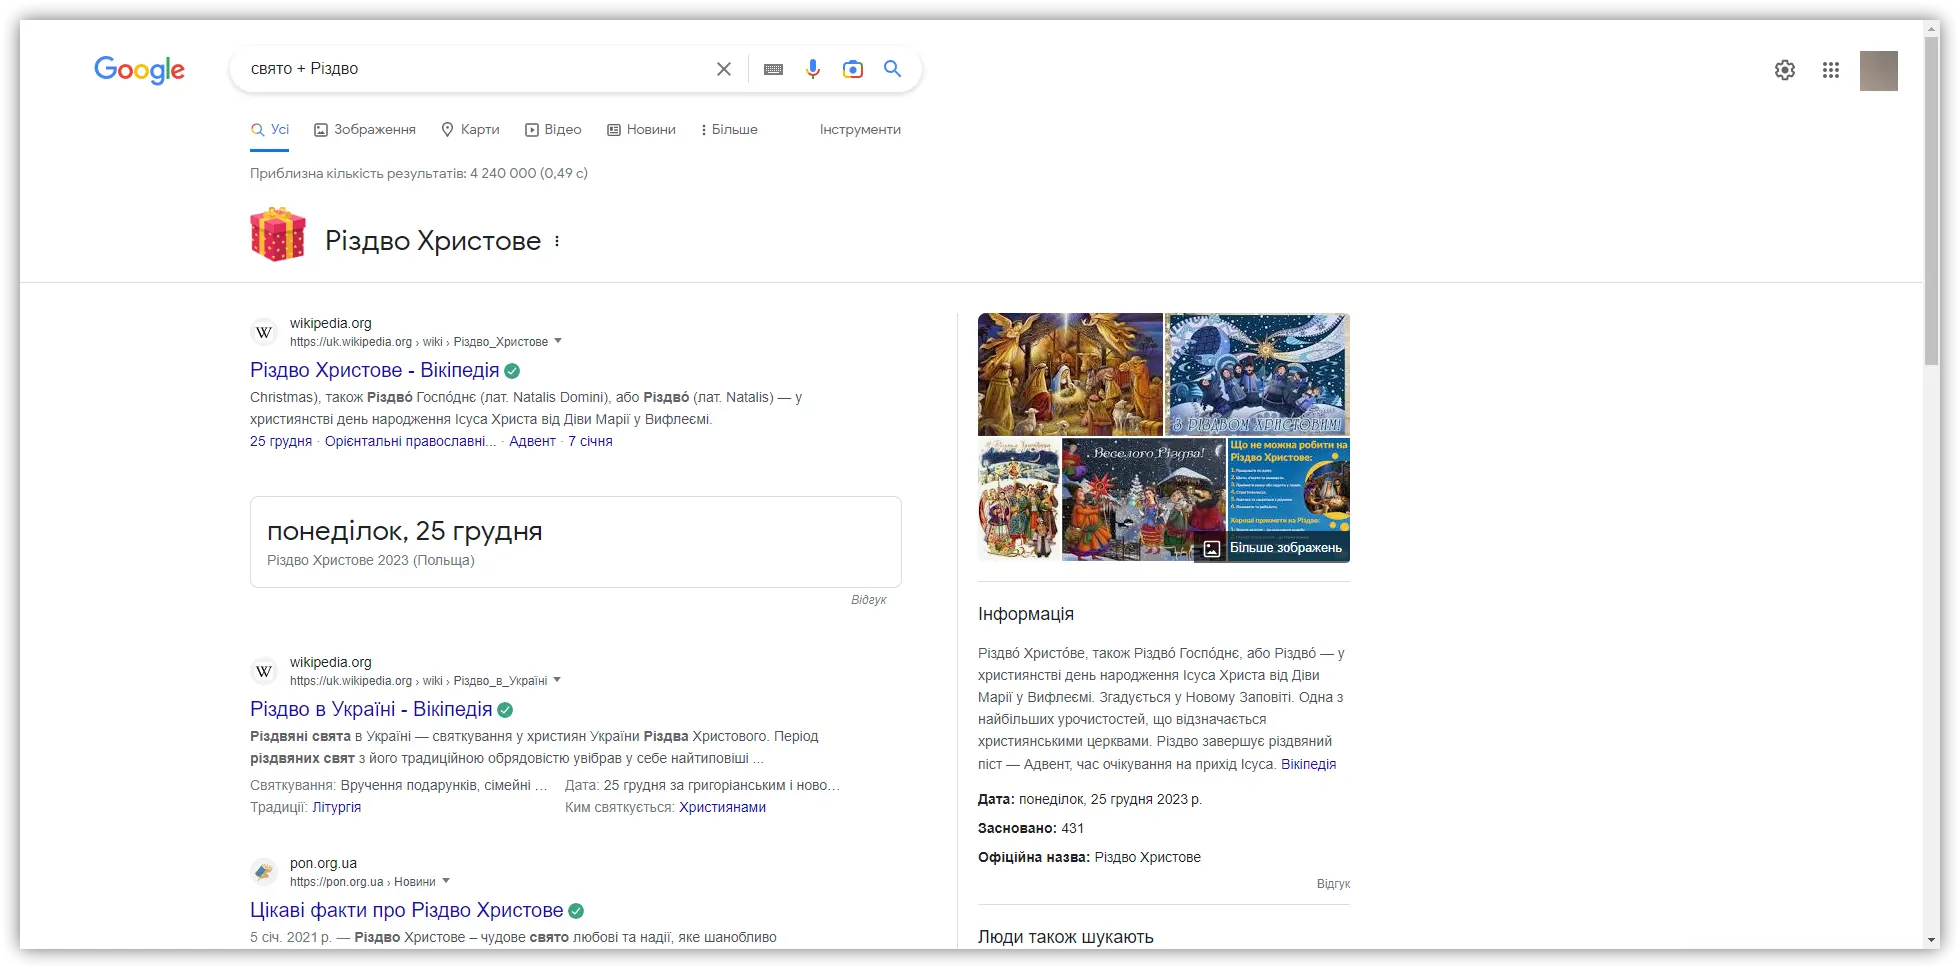Image resolution: width=1960 pixels, height=969 pixels.
Task: Follow the Адвент sitelink
Action: click(532, 441)
